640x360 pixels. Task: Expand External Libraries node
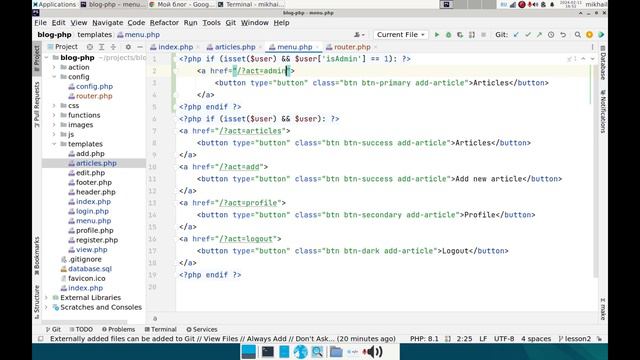click(x=47, y=298)
